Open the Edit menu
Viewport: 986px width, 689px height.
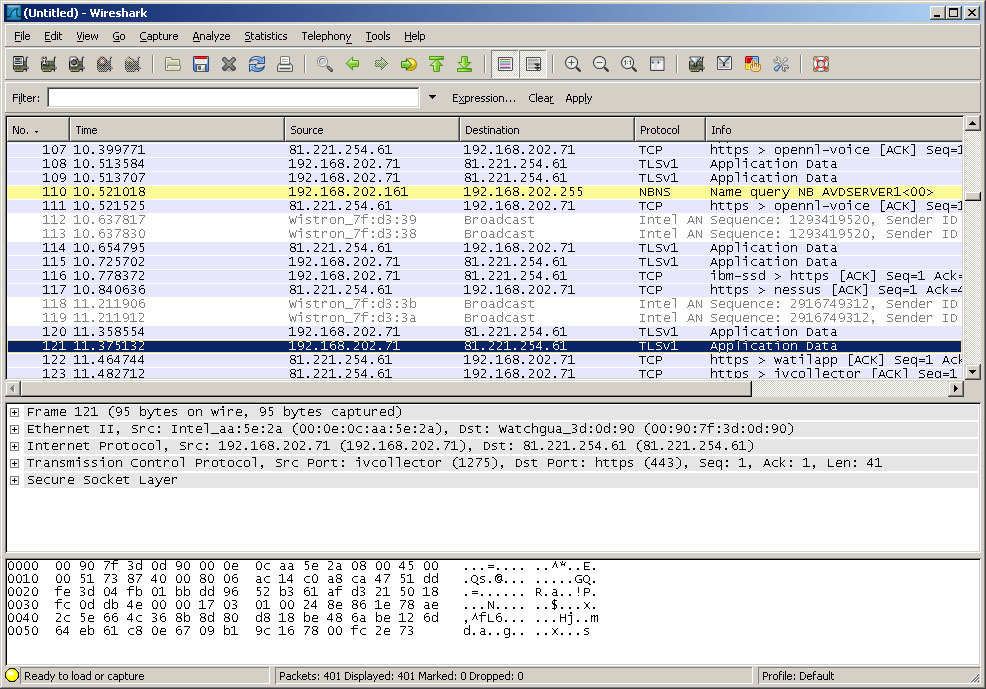53,36
